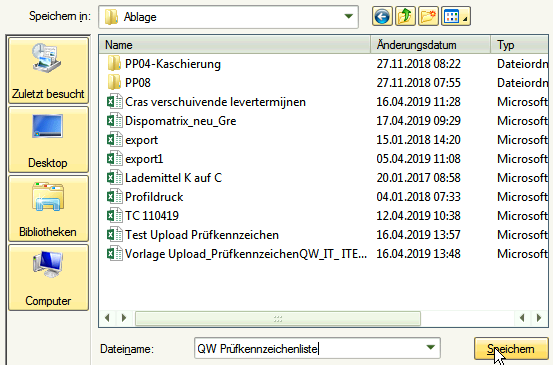Click the Excel icon of Profildruck
553x365 pixels.
(x=114, y=197)
